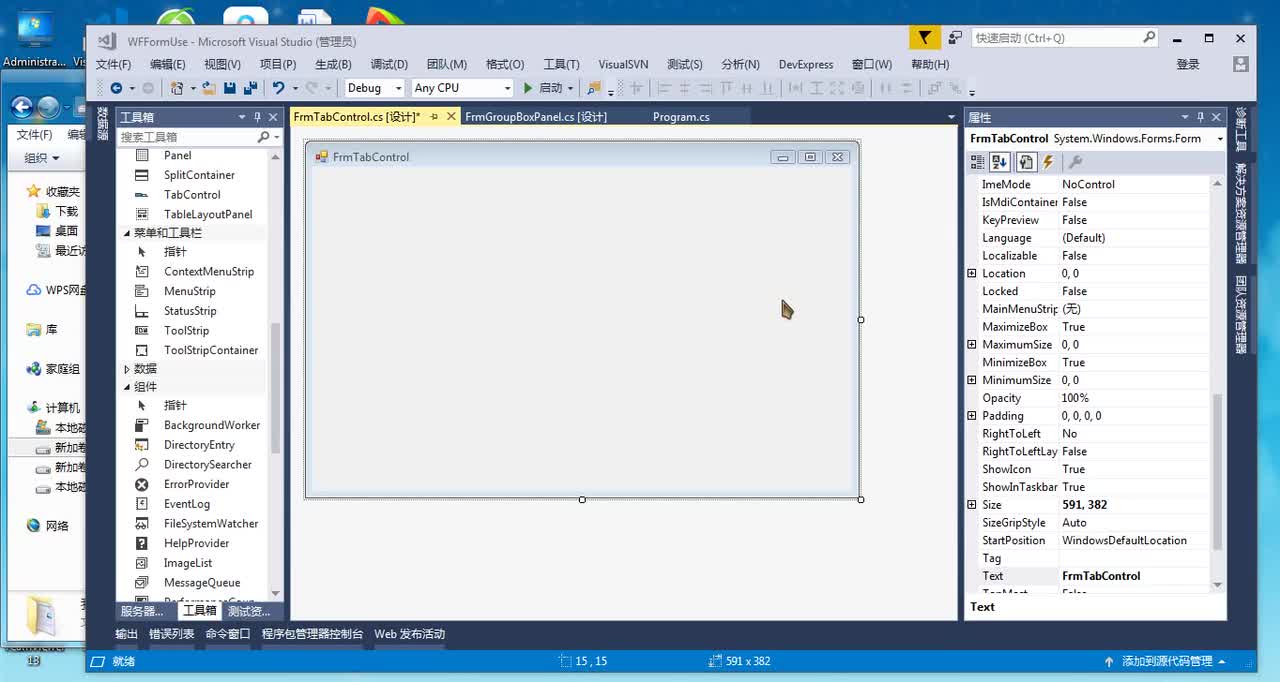The image size is (1280, 682).
Task: Choose ImageList component in the toolbox
Action: [188, 563]
